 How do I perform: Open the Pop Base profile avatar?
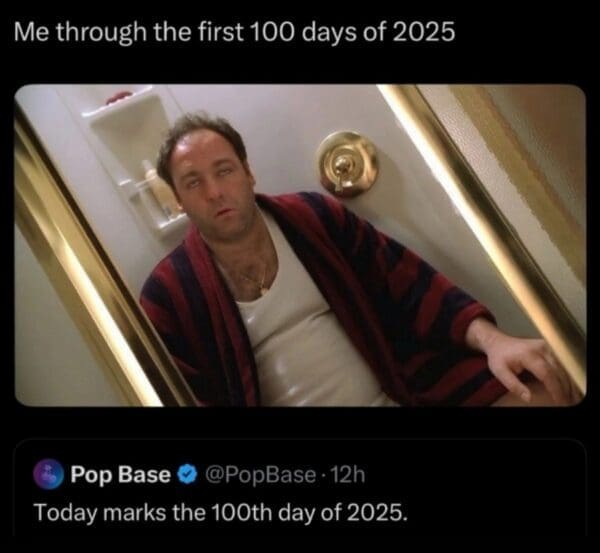click(48, 474)
